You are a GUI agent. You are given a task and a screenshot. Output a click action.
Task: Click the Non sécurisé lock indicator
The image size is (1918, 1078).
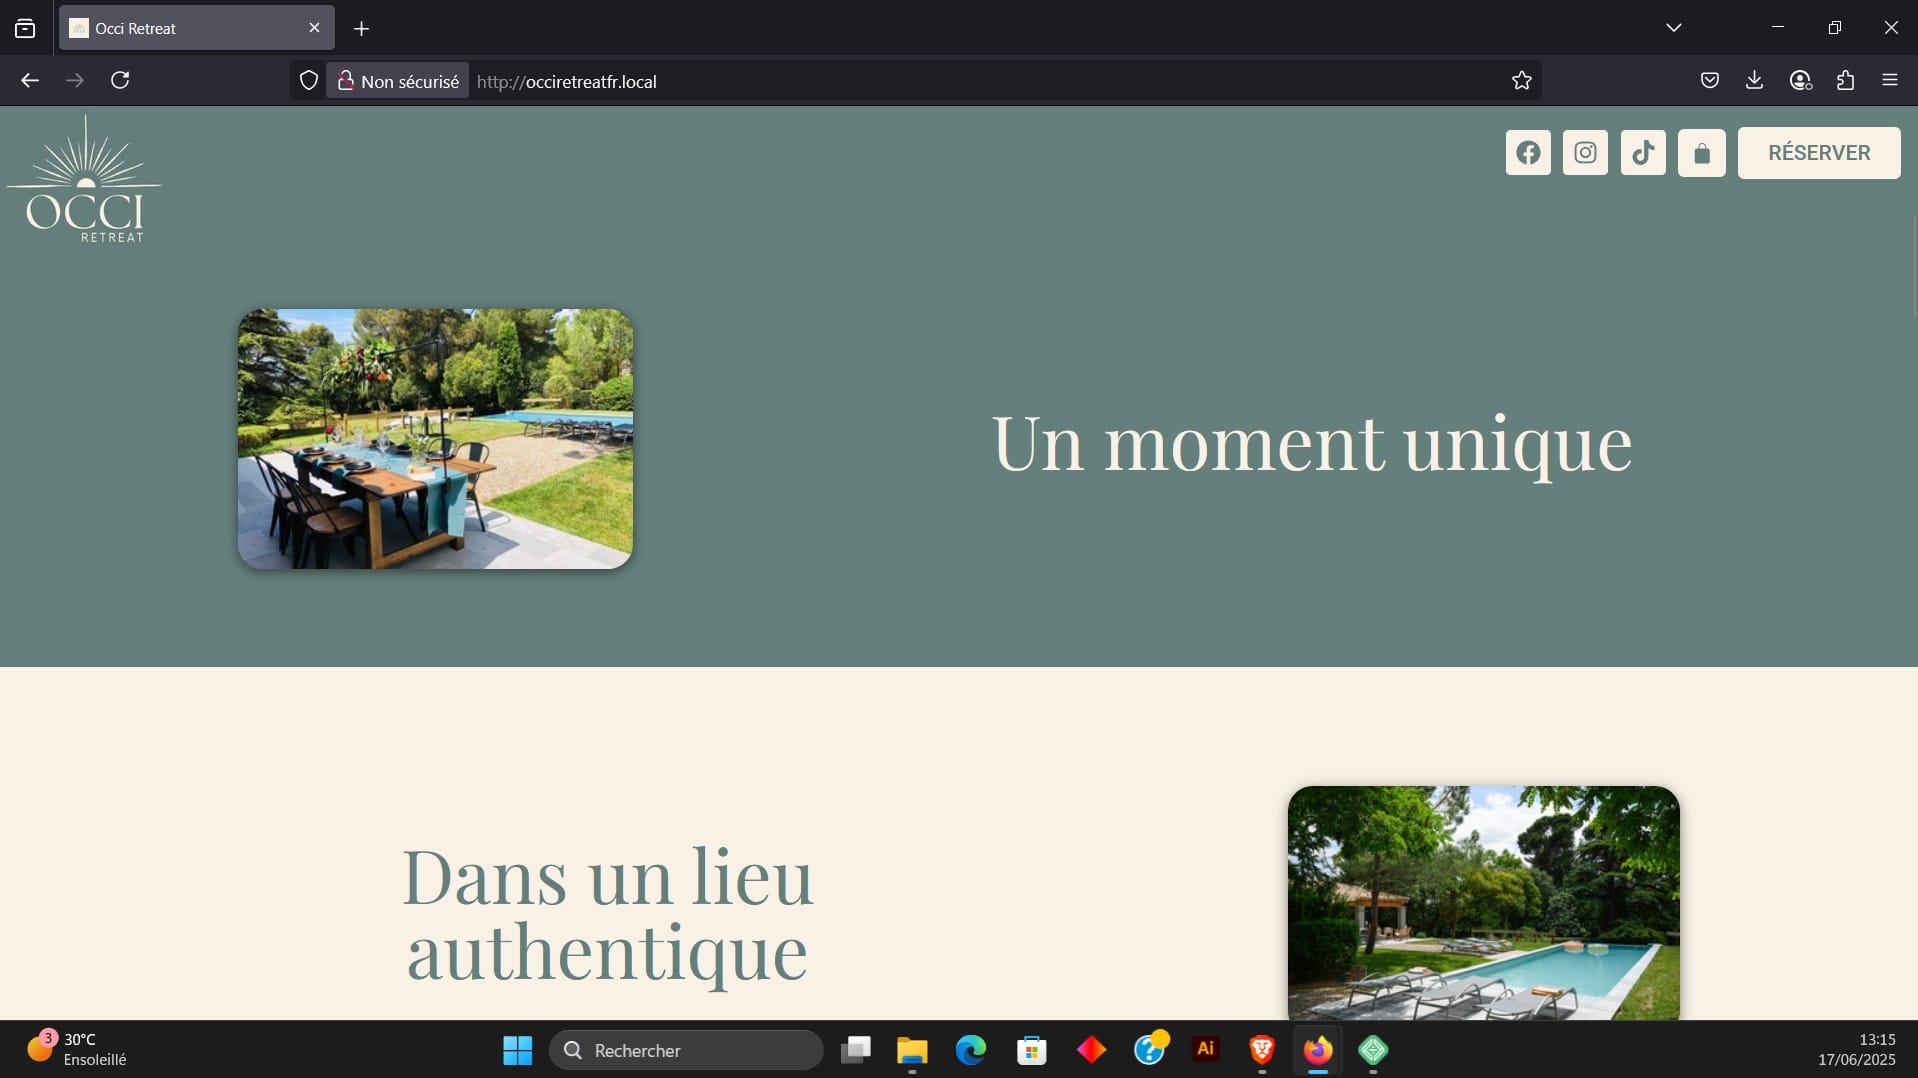[398, 81]
